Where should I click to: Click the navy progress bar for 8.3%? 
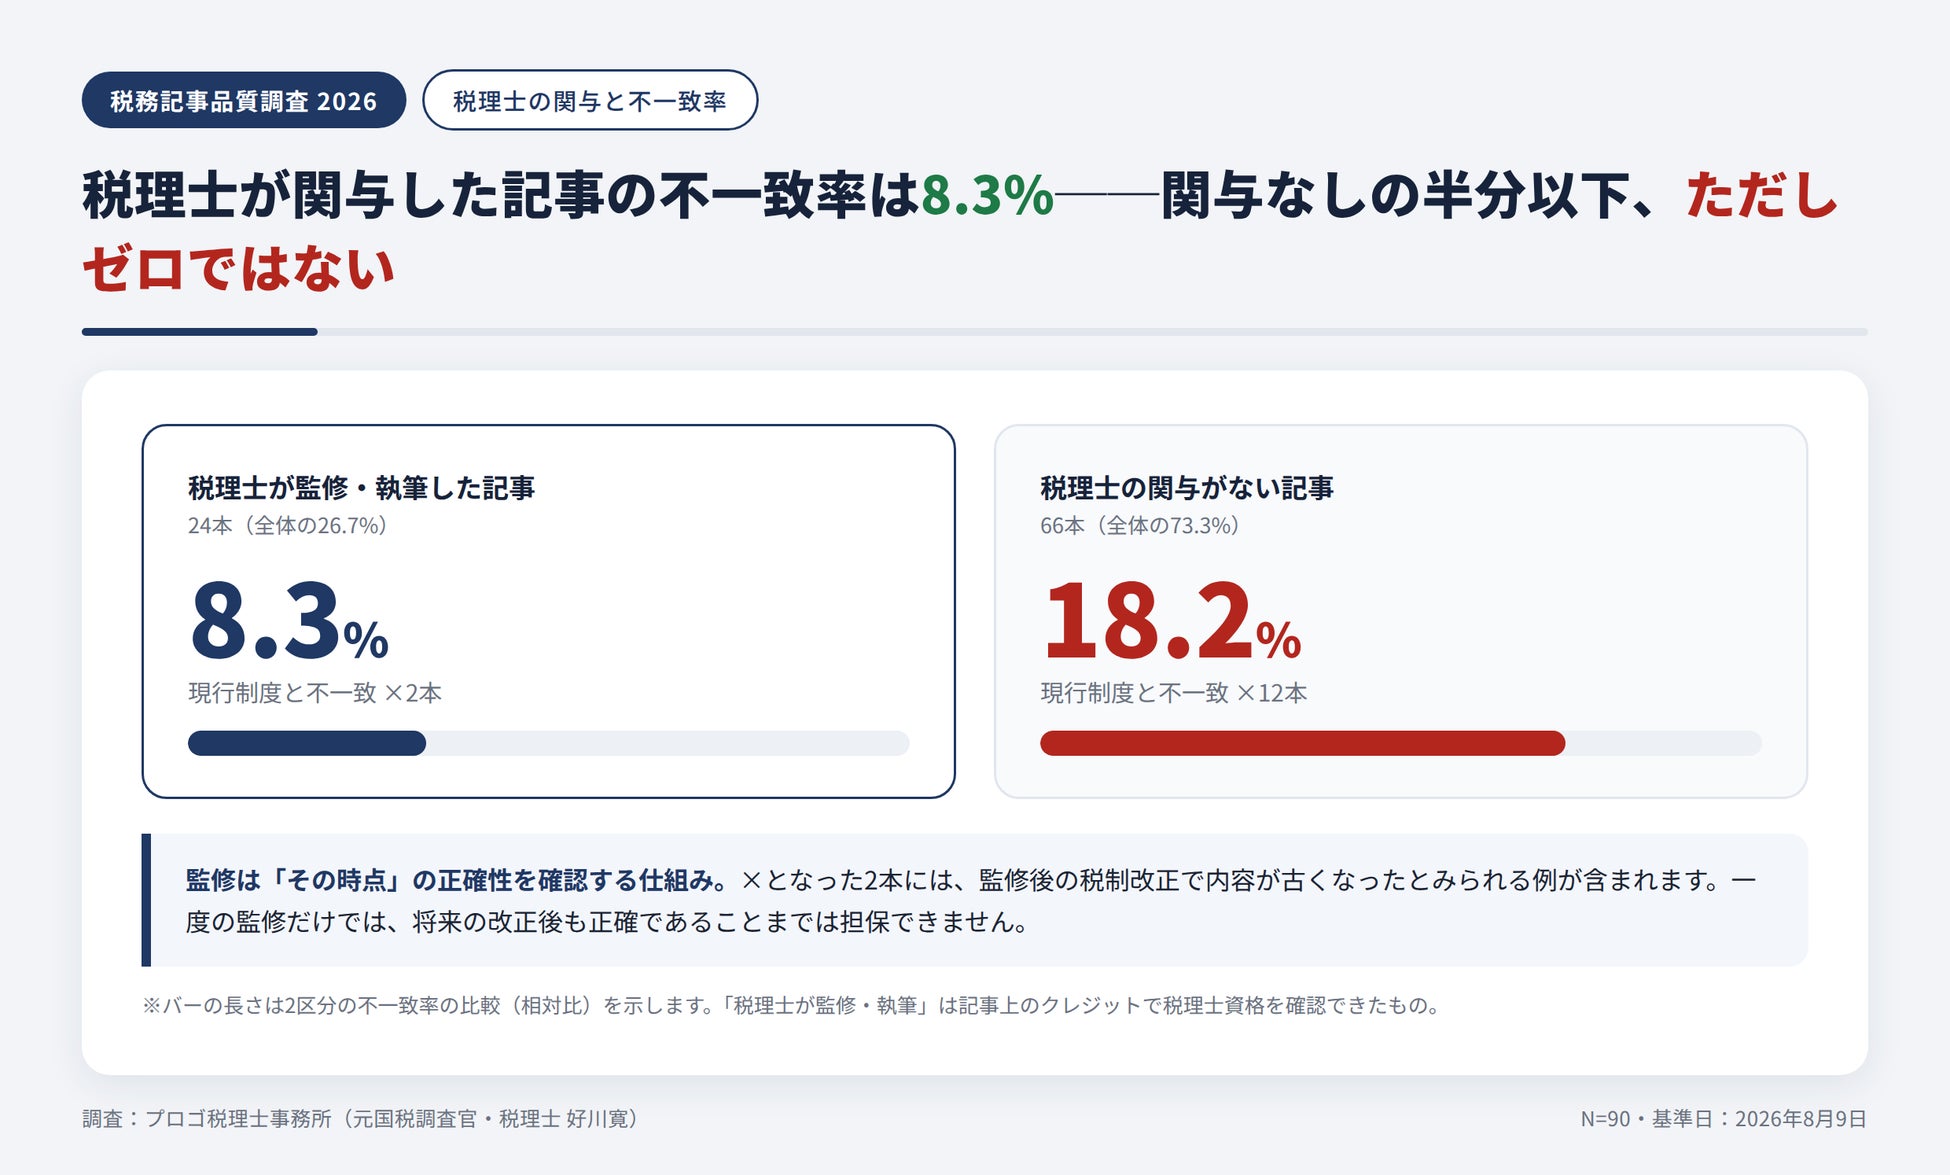[307, 743]
